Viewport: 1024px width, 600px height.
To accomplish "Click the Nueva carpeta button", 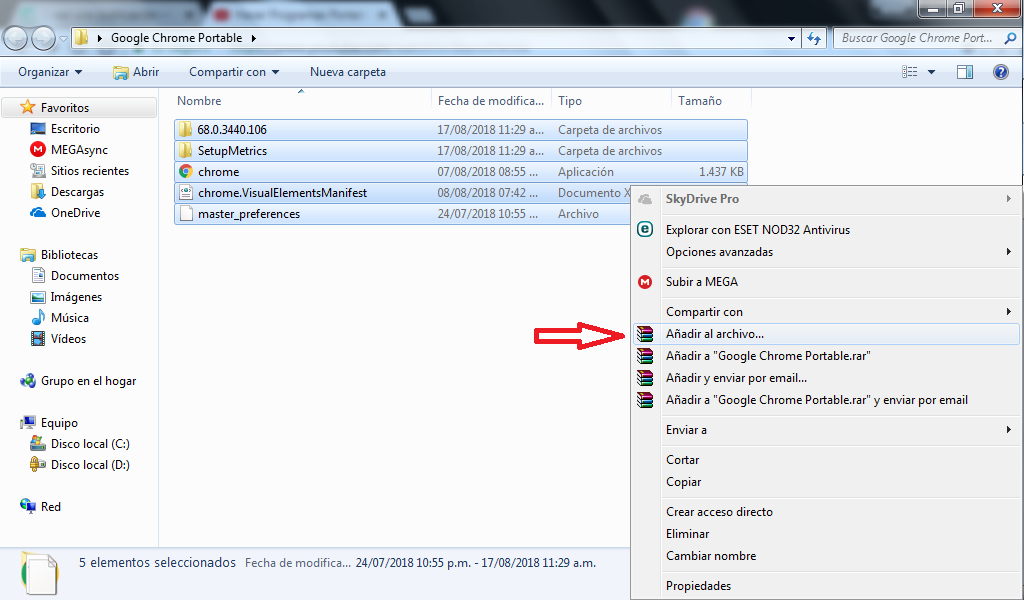I will 347,72.
